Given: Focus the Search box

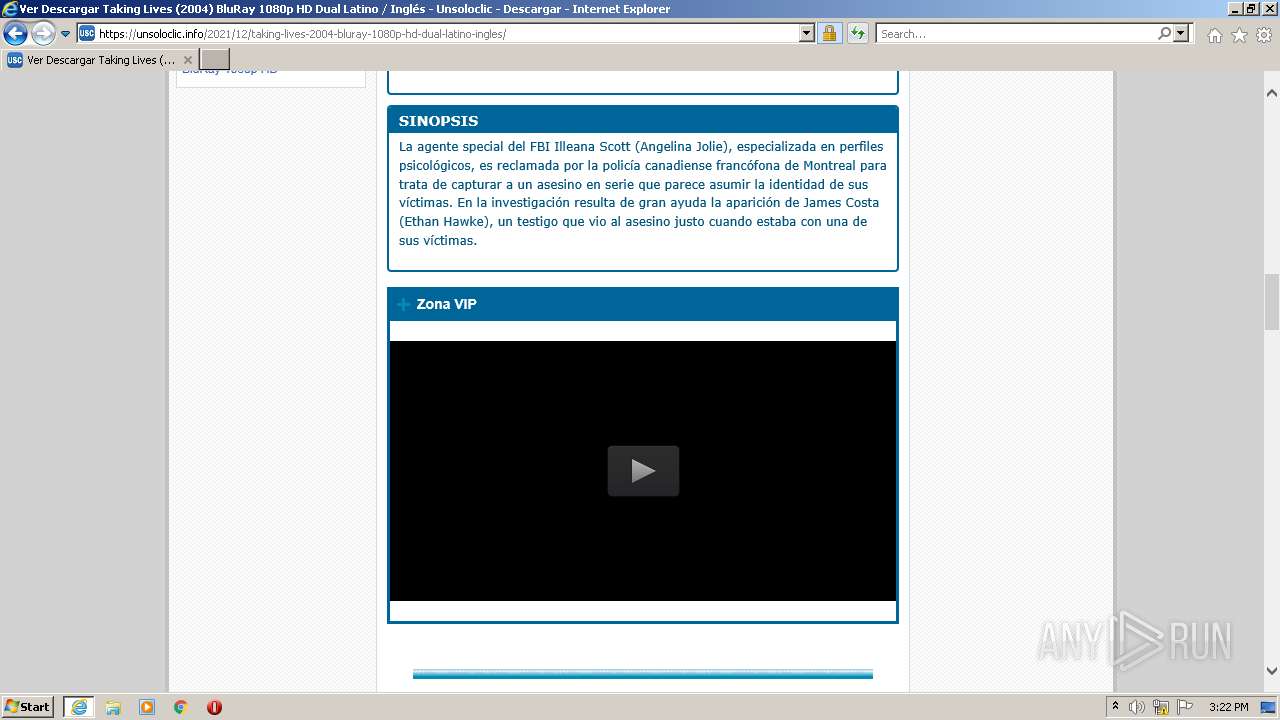Looking at the screenshot, I should tap(1016, 34).
